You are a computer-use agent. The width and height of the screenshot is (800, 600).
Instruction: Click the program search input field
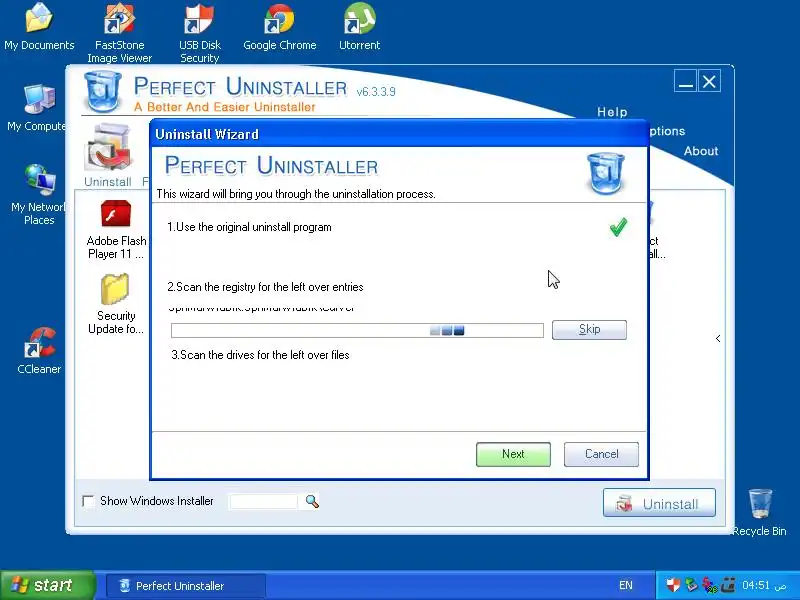point(263,502)
